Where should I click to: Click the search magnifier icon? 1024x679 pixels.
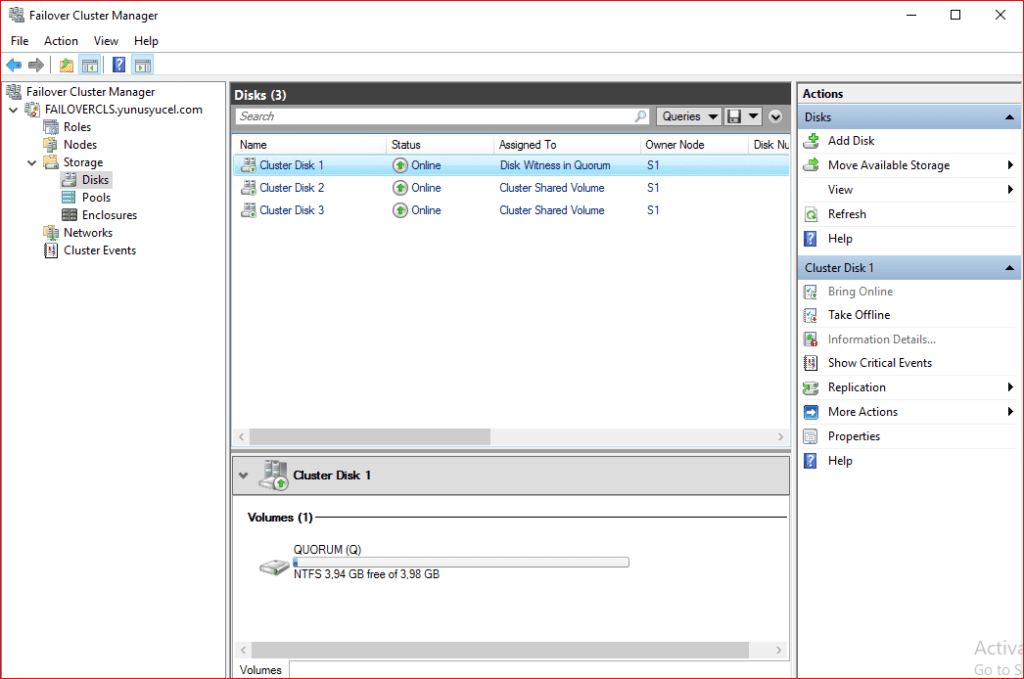[640, 116]
